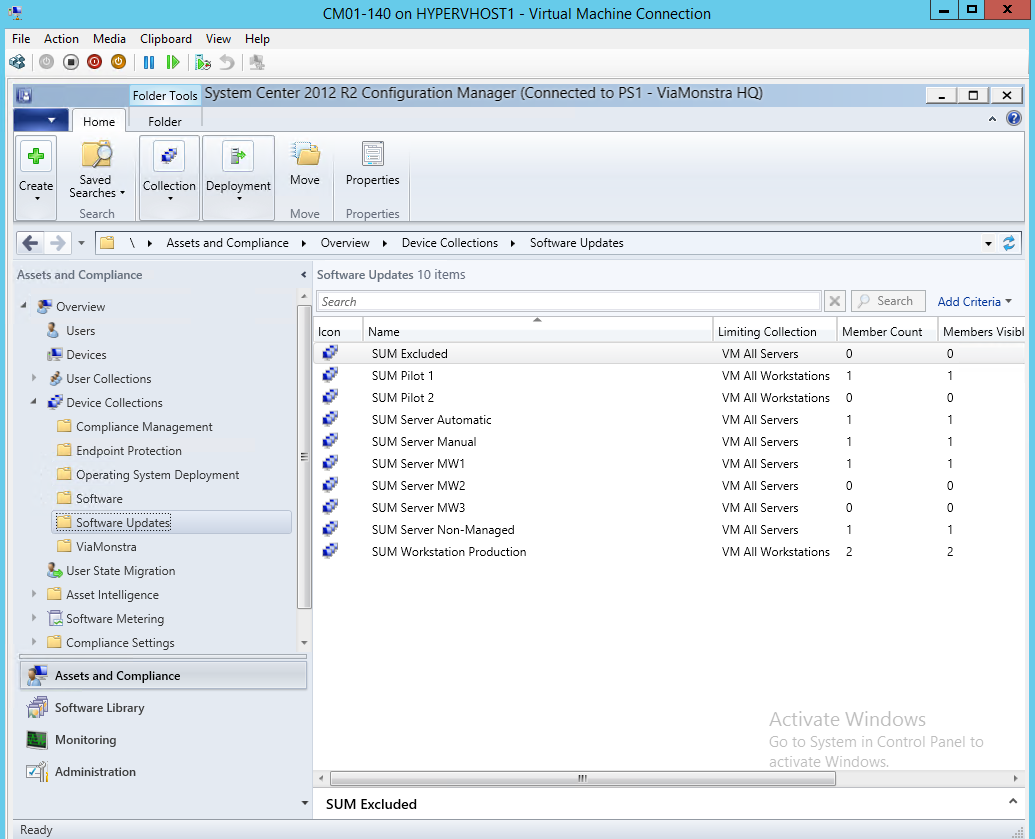Open the Clipboard menu
Image resolution: width=1035 pixels, height=839 pixels.
(x=165, y=39)
